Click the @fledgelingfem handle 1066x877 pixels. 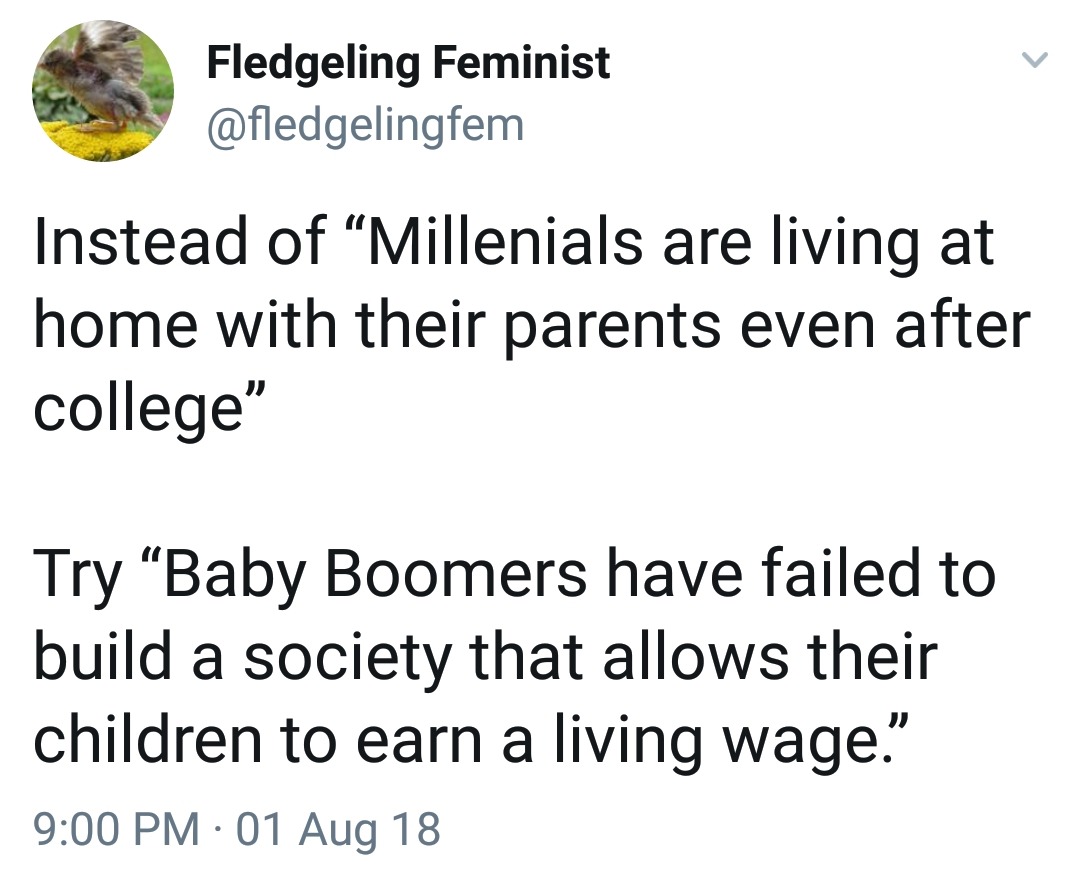pos(365,125)
